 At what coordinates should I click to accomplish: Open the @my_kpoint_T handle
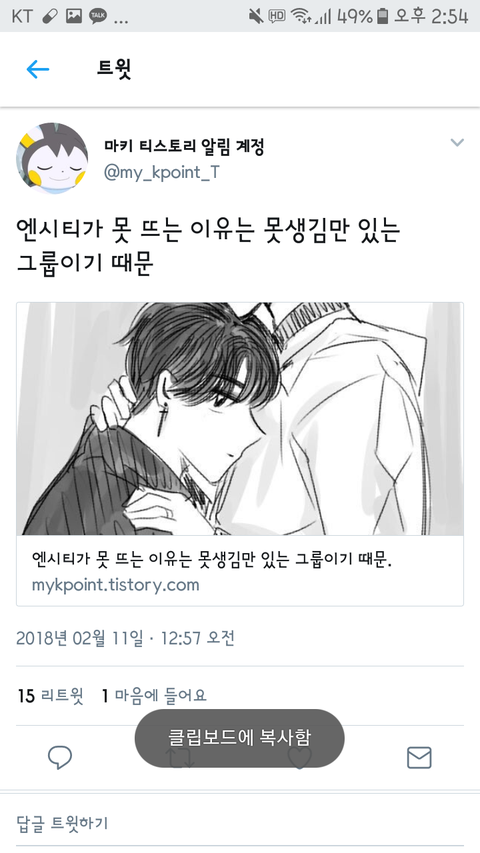(162, 172)
